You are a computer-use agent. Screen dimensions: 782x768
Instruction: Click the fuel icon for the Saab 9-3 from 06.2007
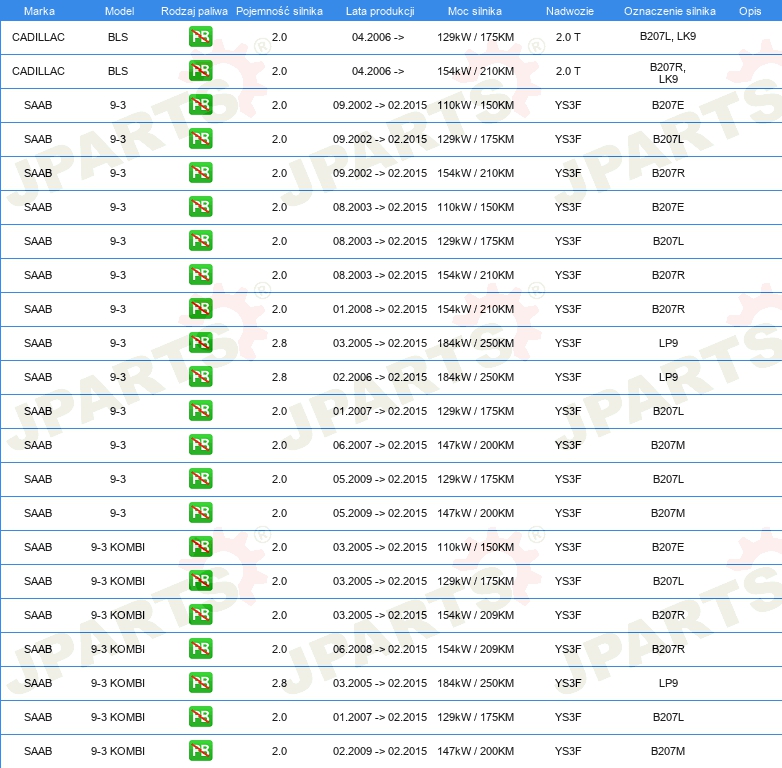(200, 445)
